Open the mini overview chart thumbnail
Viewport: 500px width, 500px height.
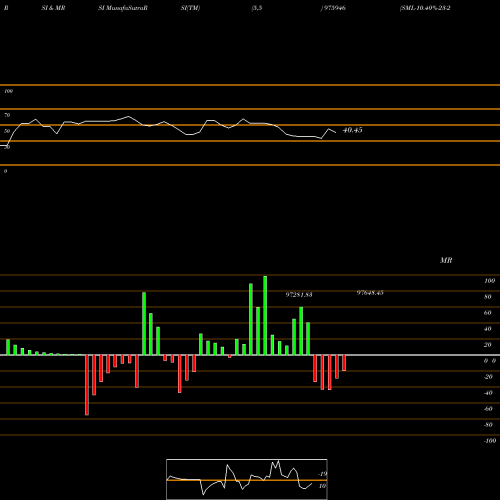(x=247, y=479)
